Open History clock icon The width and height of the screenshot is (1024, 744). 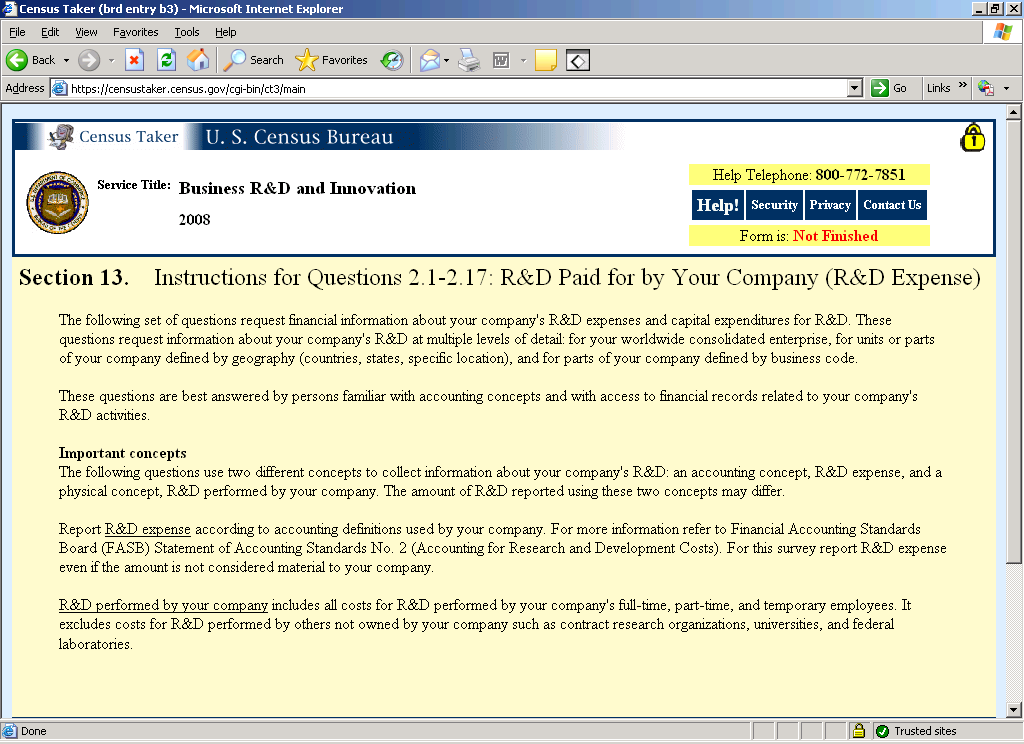coord(392,60)
